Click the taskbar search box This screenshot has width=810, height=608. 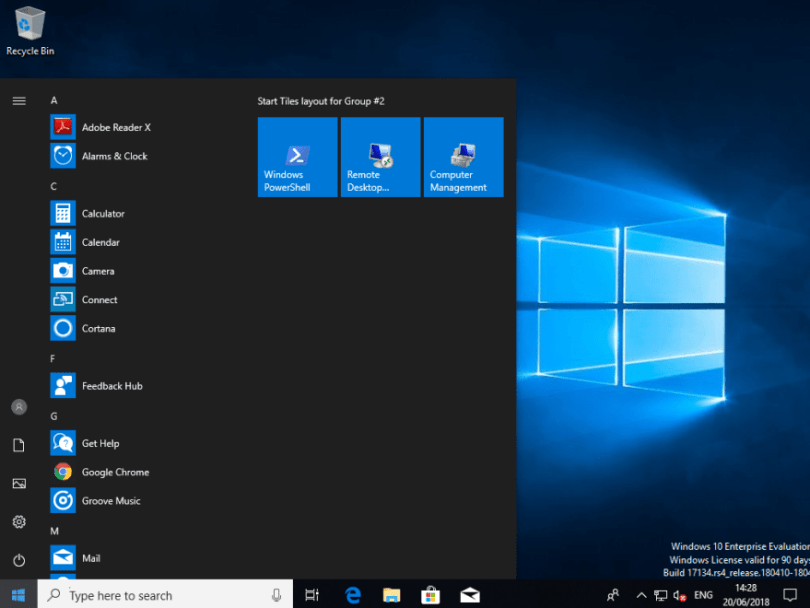pos(165,595)
